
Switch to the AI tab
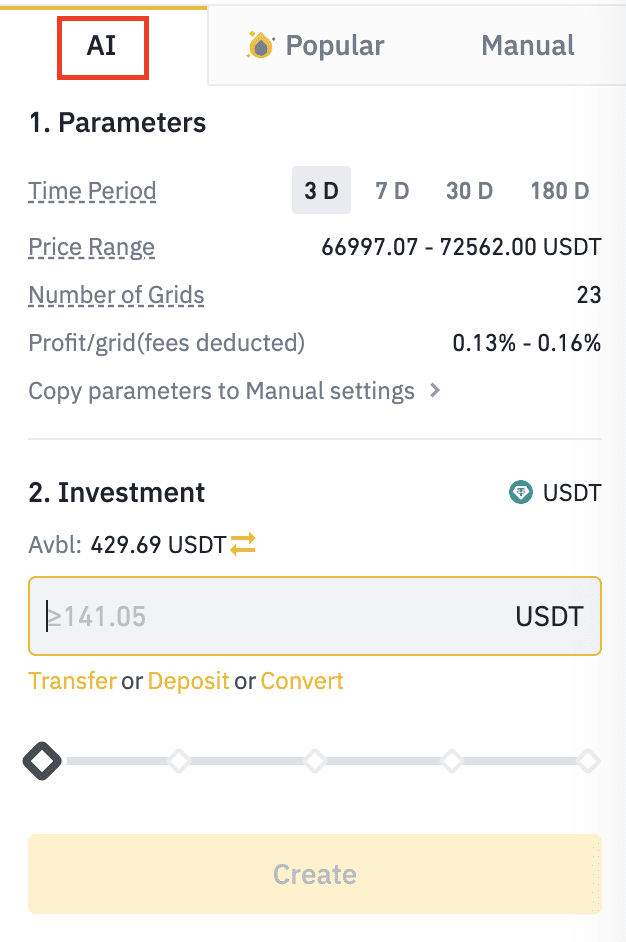102,46
